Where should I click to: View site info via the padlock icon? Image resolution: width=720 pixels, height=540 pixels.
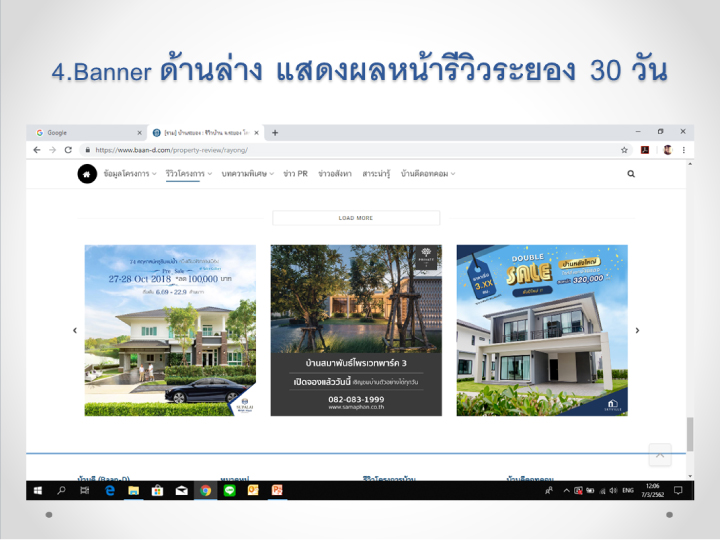[x=87, y=150]
